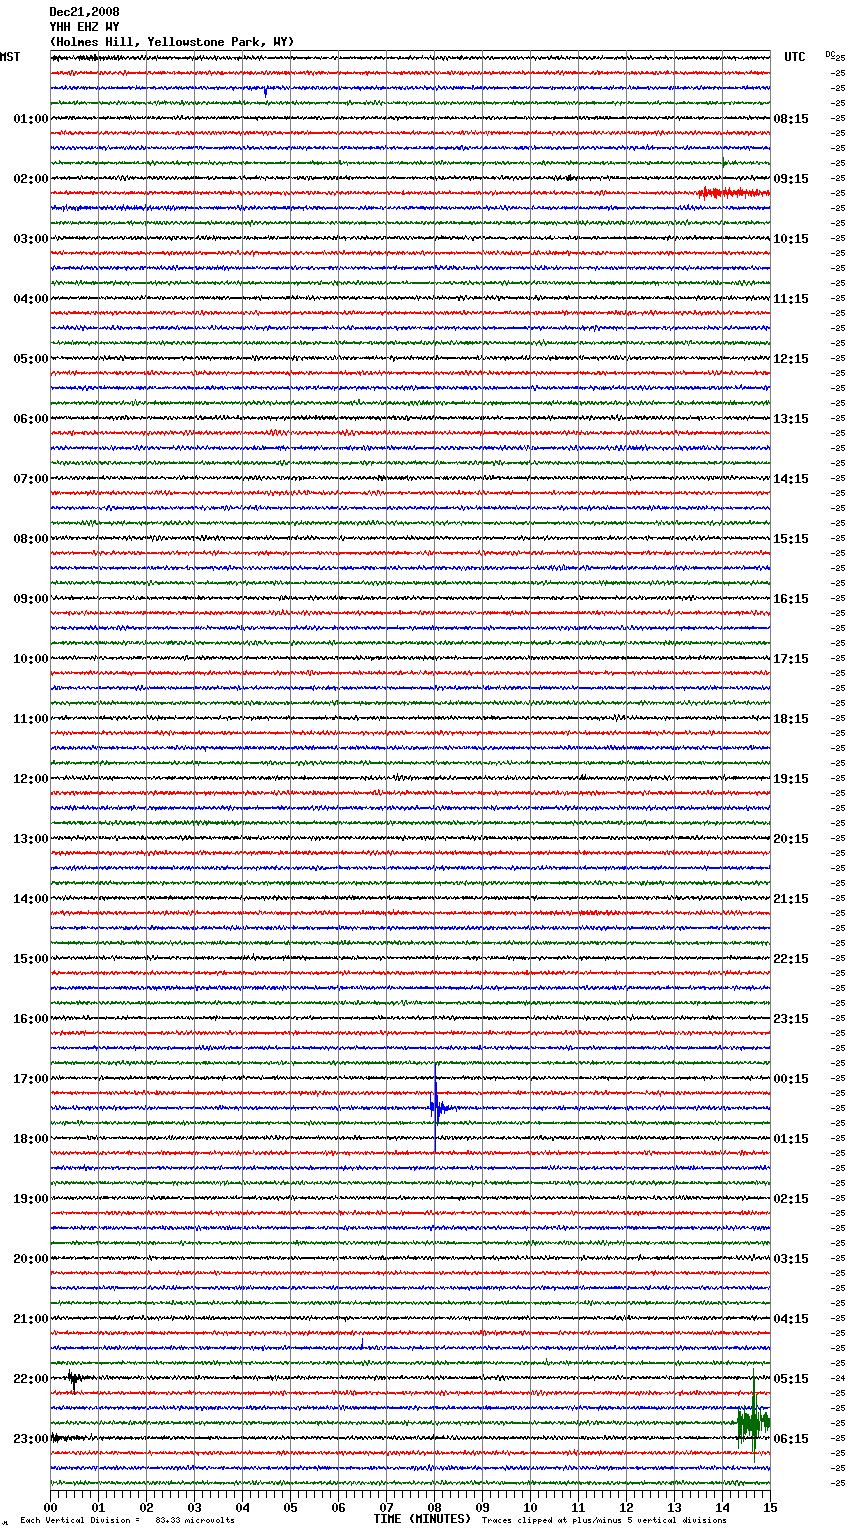Click the 08:00 MST time label
Screen dimensions: 850x1534
click(x=31, y=539)
